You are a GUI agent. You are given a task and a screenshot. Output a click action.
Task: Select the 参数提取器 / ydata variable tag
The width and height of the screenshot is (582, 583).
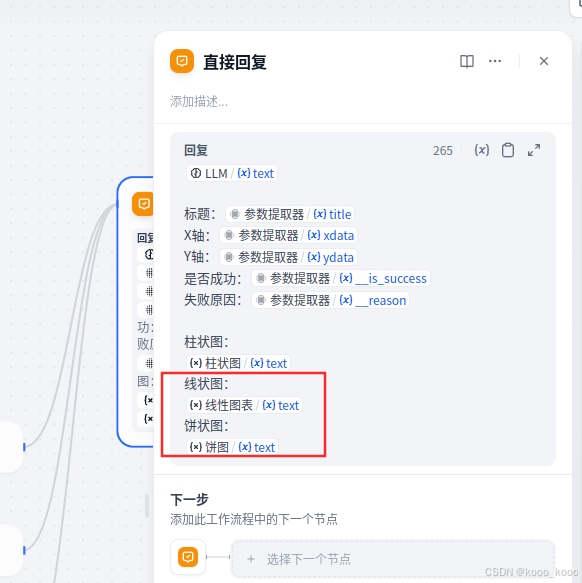point(288,257)
